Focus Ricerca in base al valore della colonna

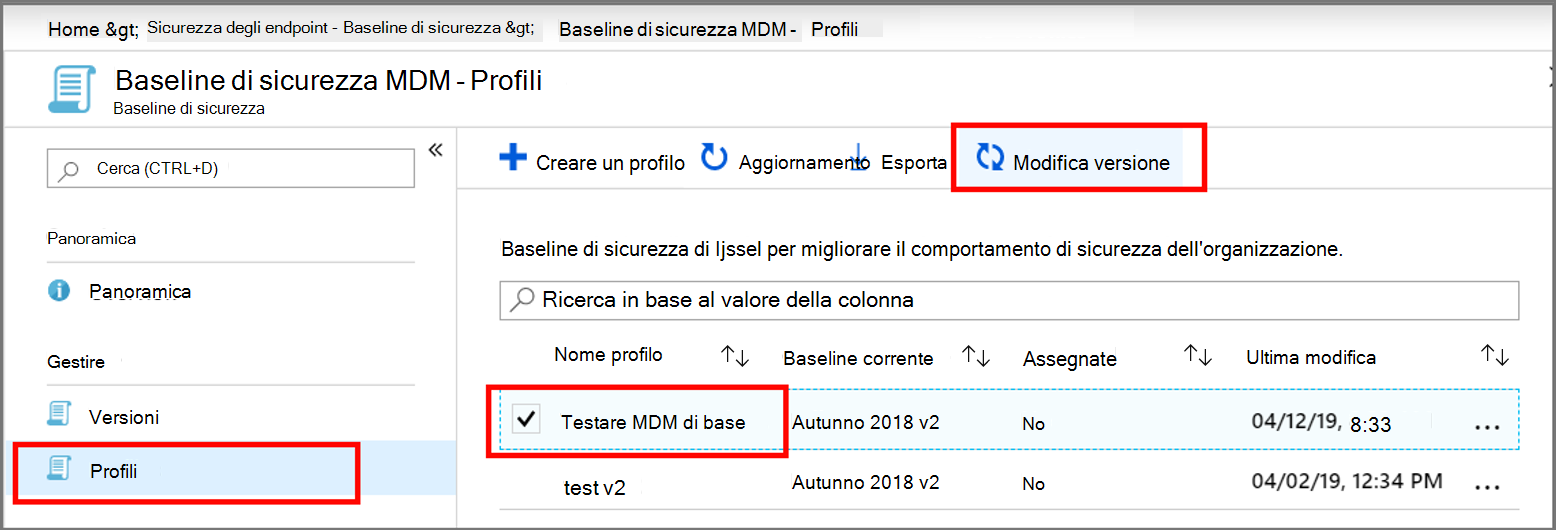point(1009,299)
